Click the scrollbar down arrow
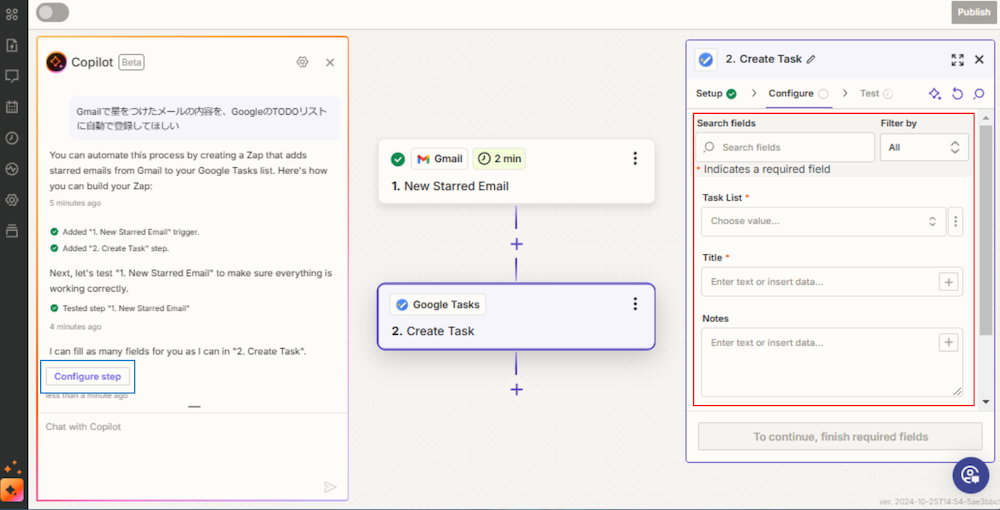The image size is (1000, 510). 986,402
